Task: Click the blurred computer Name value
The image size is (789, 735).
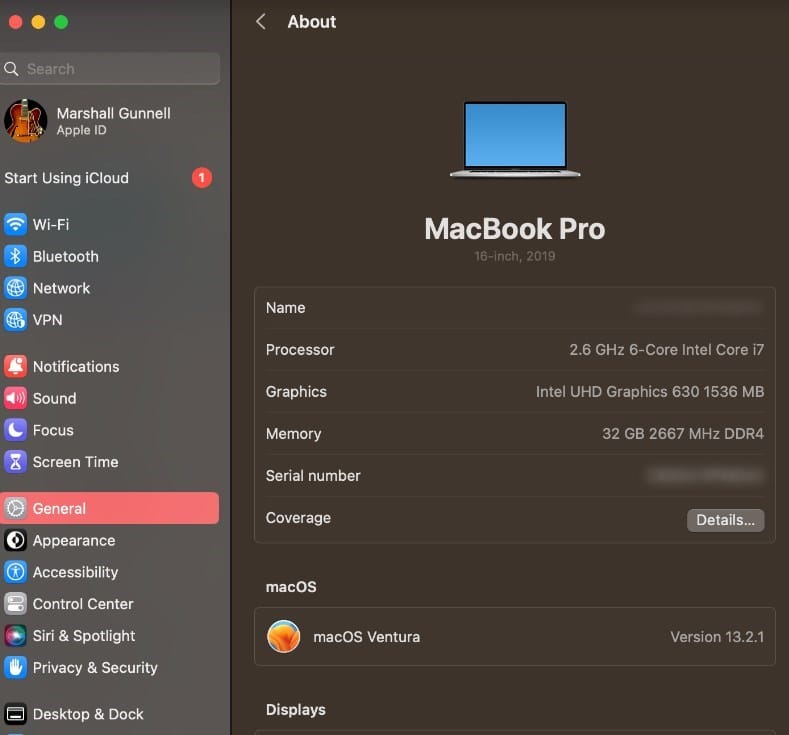Action: coord(698,307)
